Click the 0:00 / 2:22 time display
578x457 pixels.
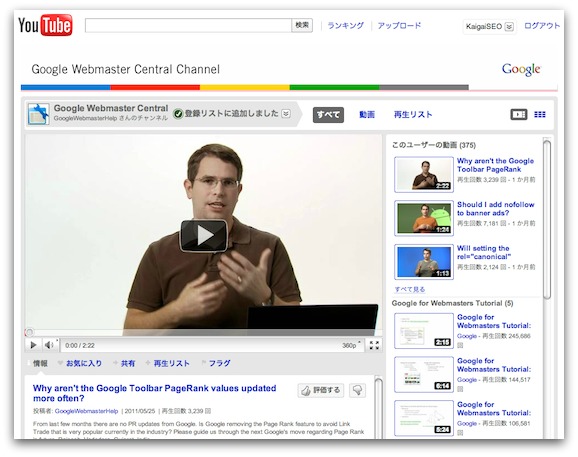click(x=80, y=345)
